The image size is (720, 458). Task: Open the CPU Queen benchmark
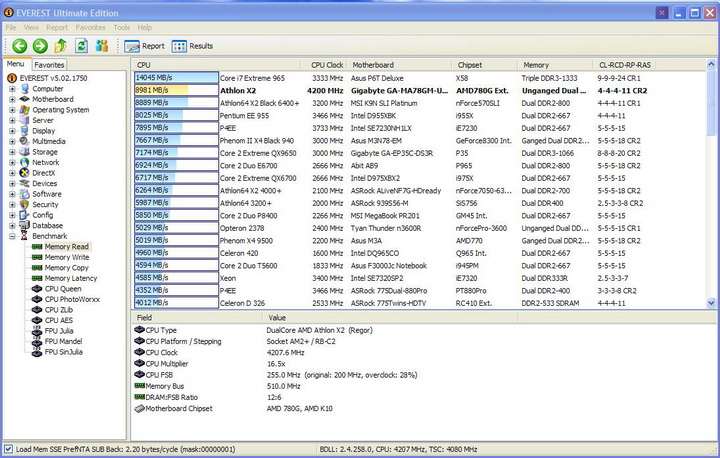coord(63,289)
